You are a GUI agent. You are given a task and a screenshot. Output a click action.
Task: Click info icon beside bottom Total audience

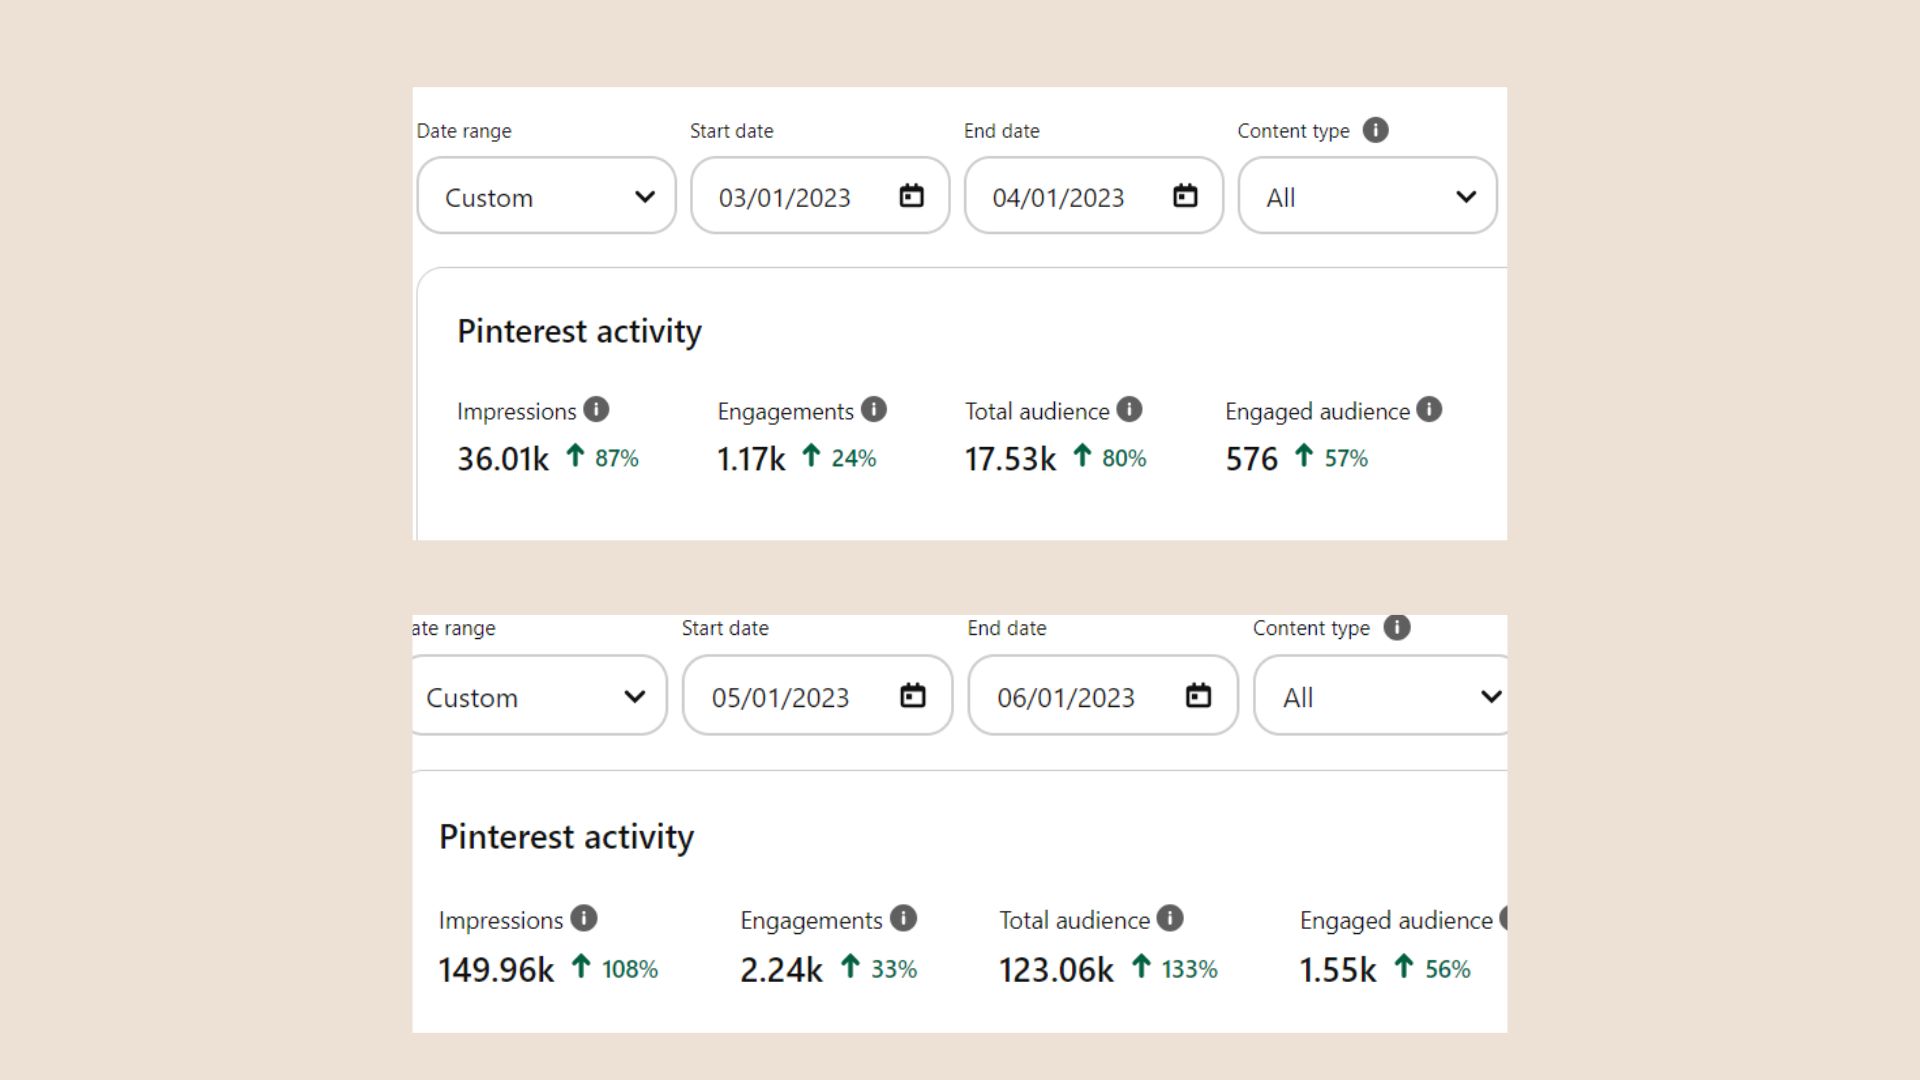pyautogui.click(x=1170, y=919)
